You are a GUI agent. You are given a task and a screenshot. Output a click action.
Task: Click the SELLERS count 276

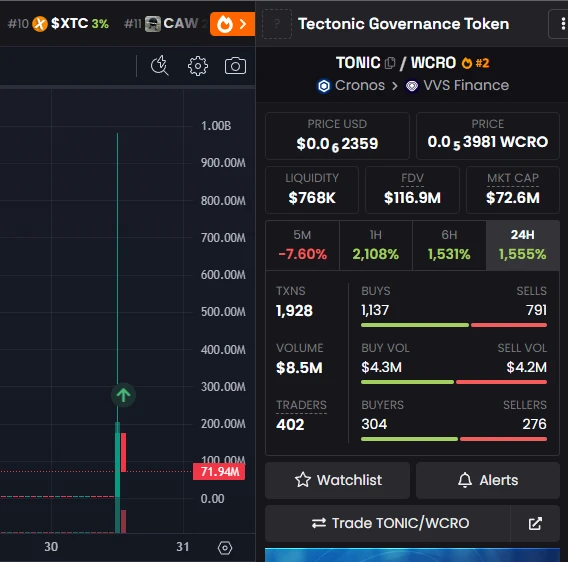coord(535,424)
